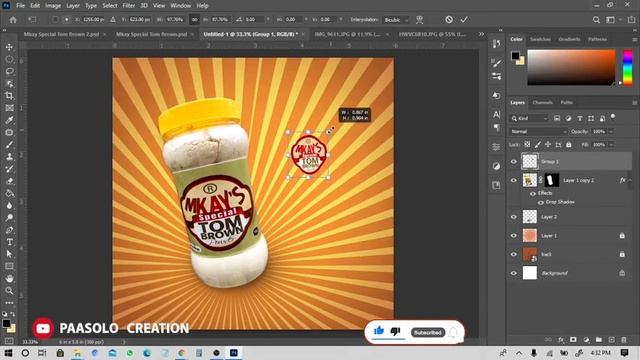Select the Eyedropper tool
Screen dimensions: 640x360
click(9, 120)
